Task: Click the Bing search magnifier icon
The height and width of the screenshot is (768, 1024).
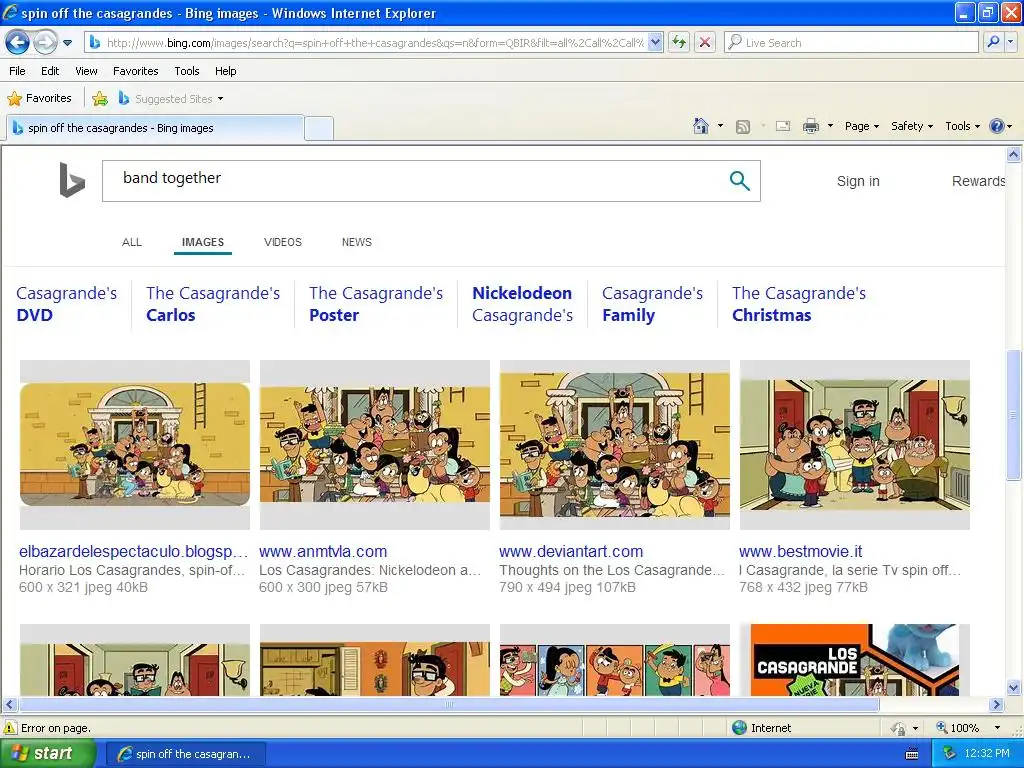Action: coord(739,181)
